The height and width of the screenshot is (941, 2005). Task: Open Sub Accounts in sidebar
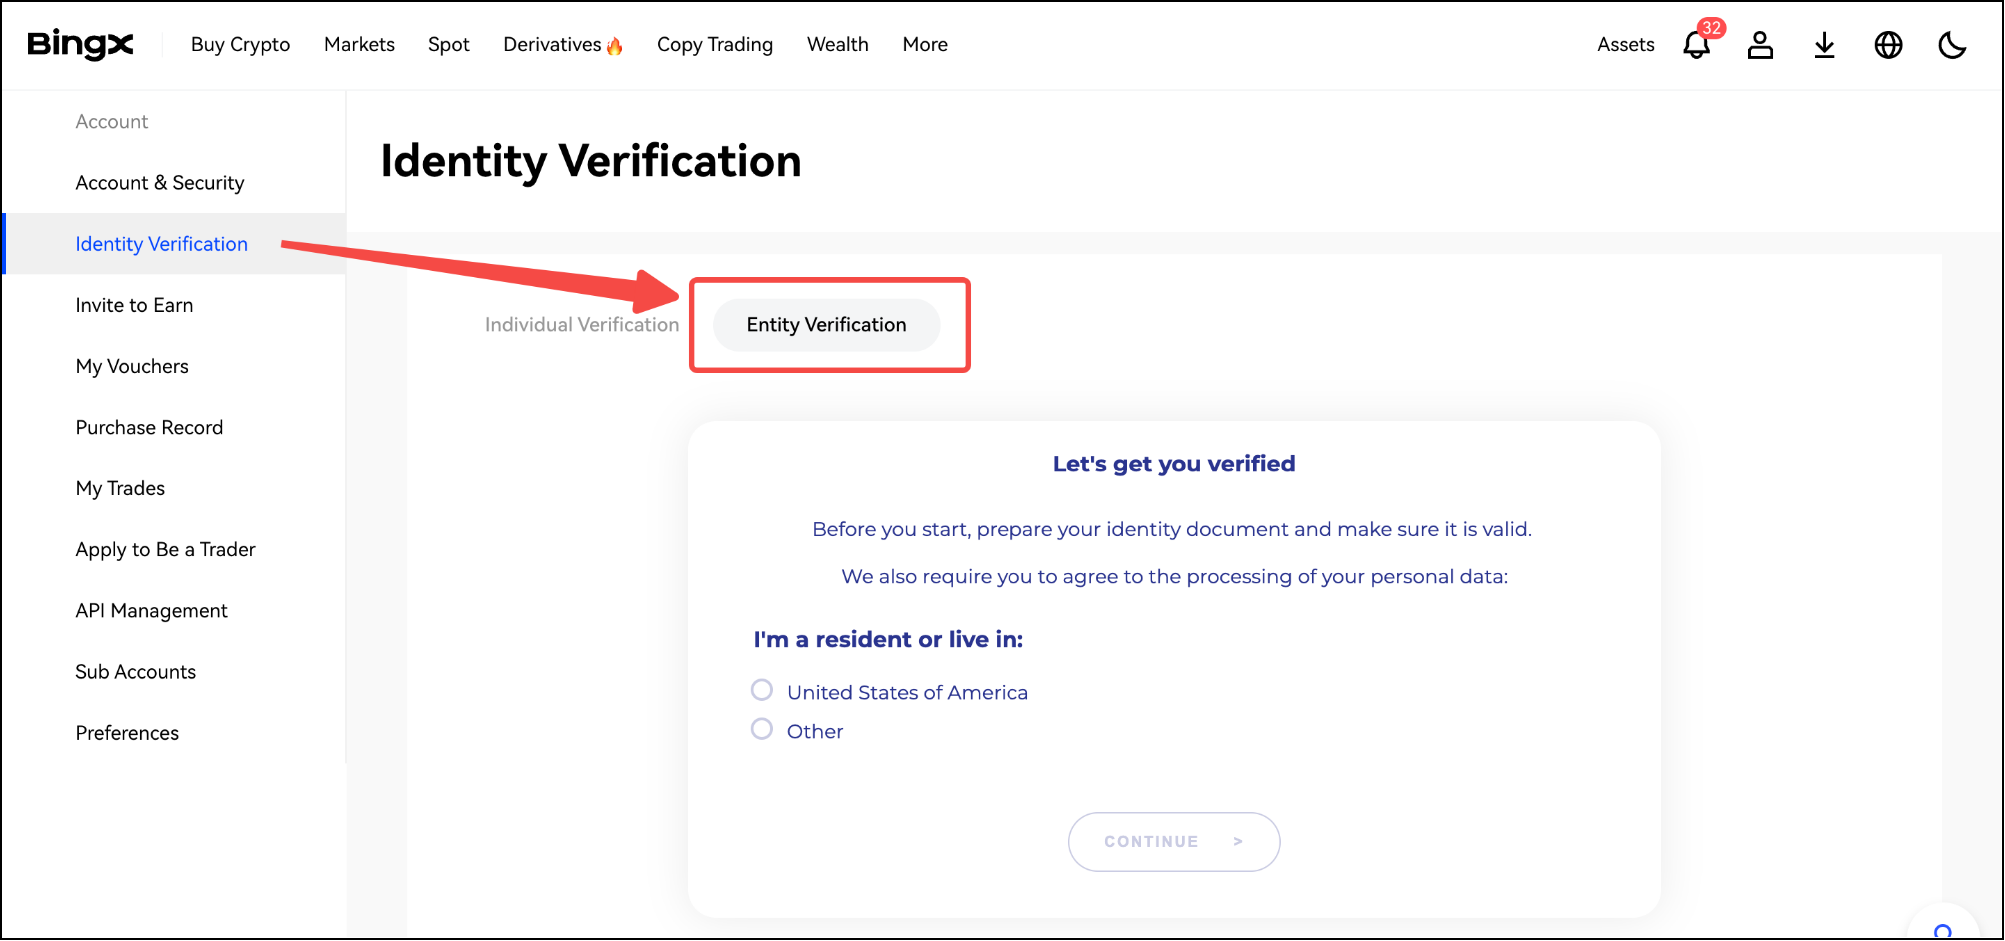click(x=136, y=672)
